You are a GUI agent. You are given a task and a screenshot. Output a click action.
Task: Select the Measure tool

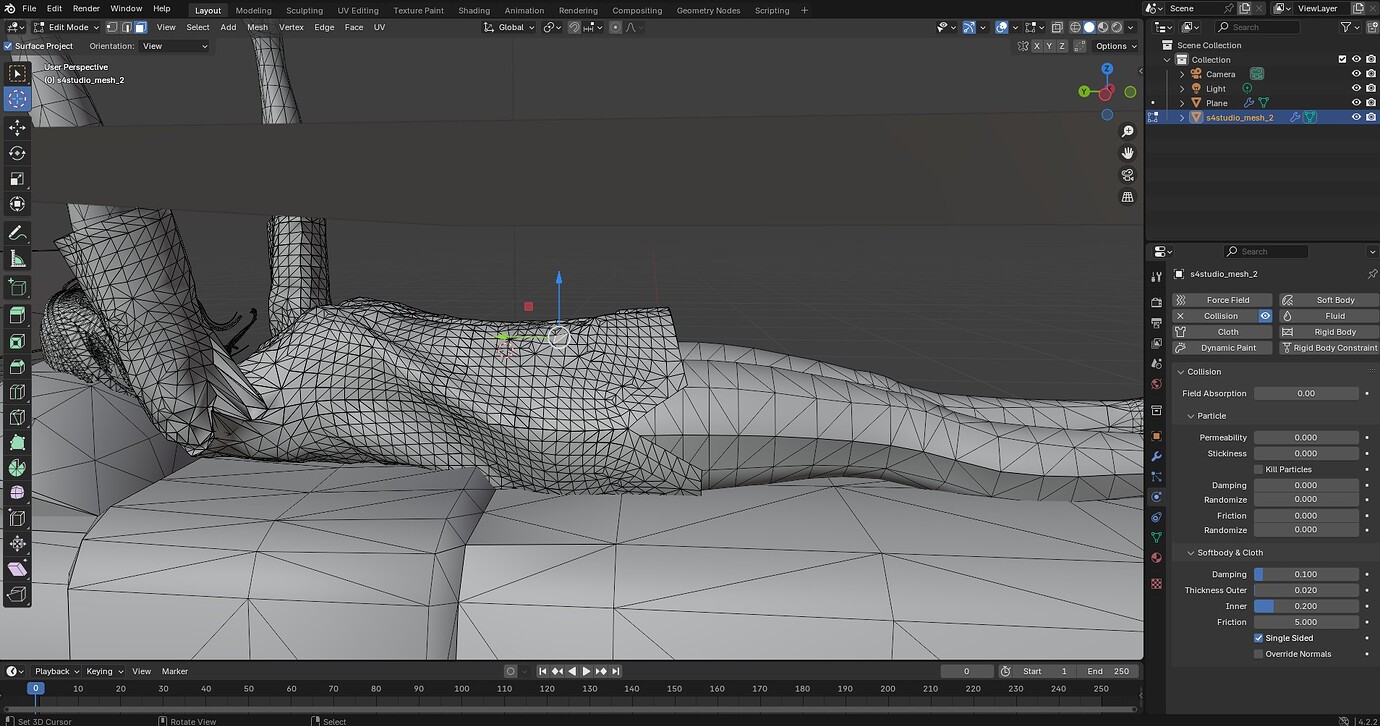point(17,259)
